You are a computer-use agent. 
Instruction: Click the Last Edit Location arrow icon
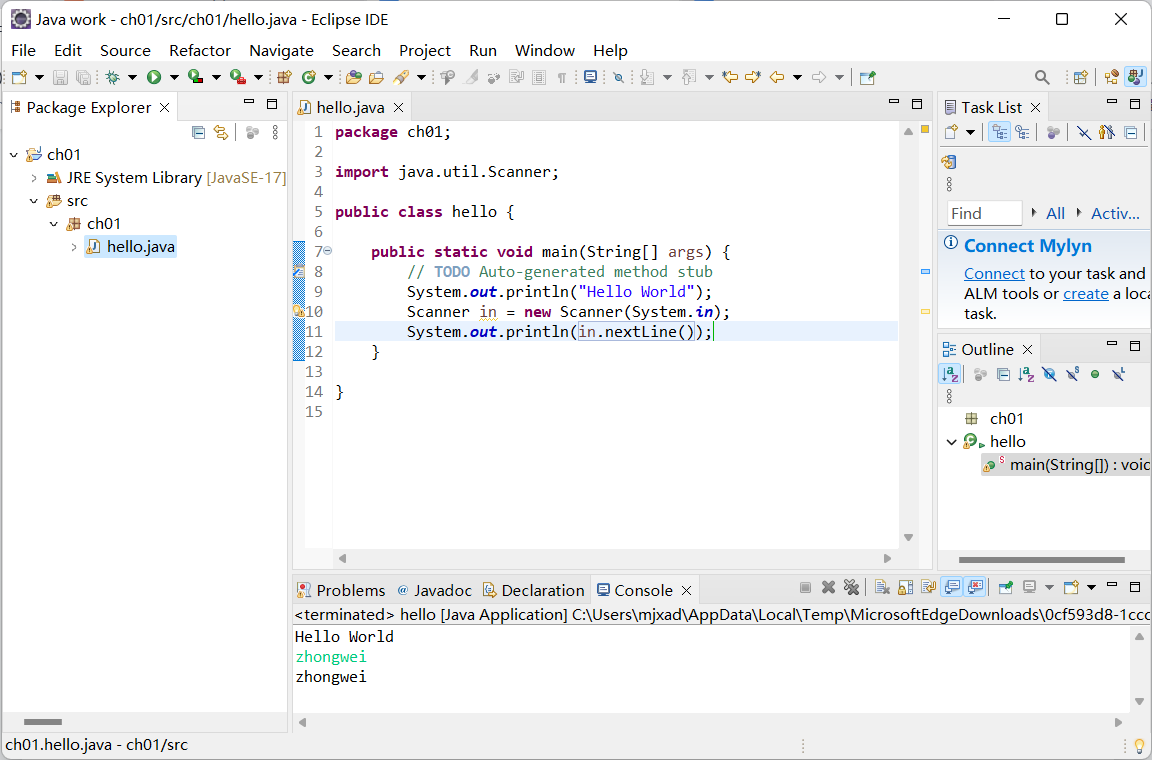point(730,77)
